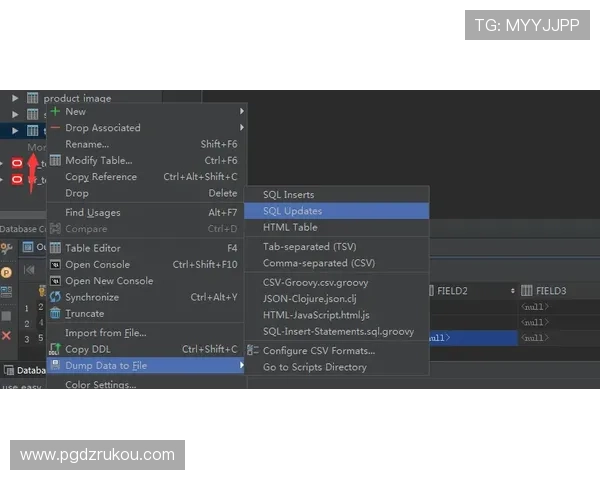Image resolution: width=600 pixels, height=480 pixels.
Task: Click the Copy DDL icon
Action: click(56, 349)
